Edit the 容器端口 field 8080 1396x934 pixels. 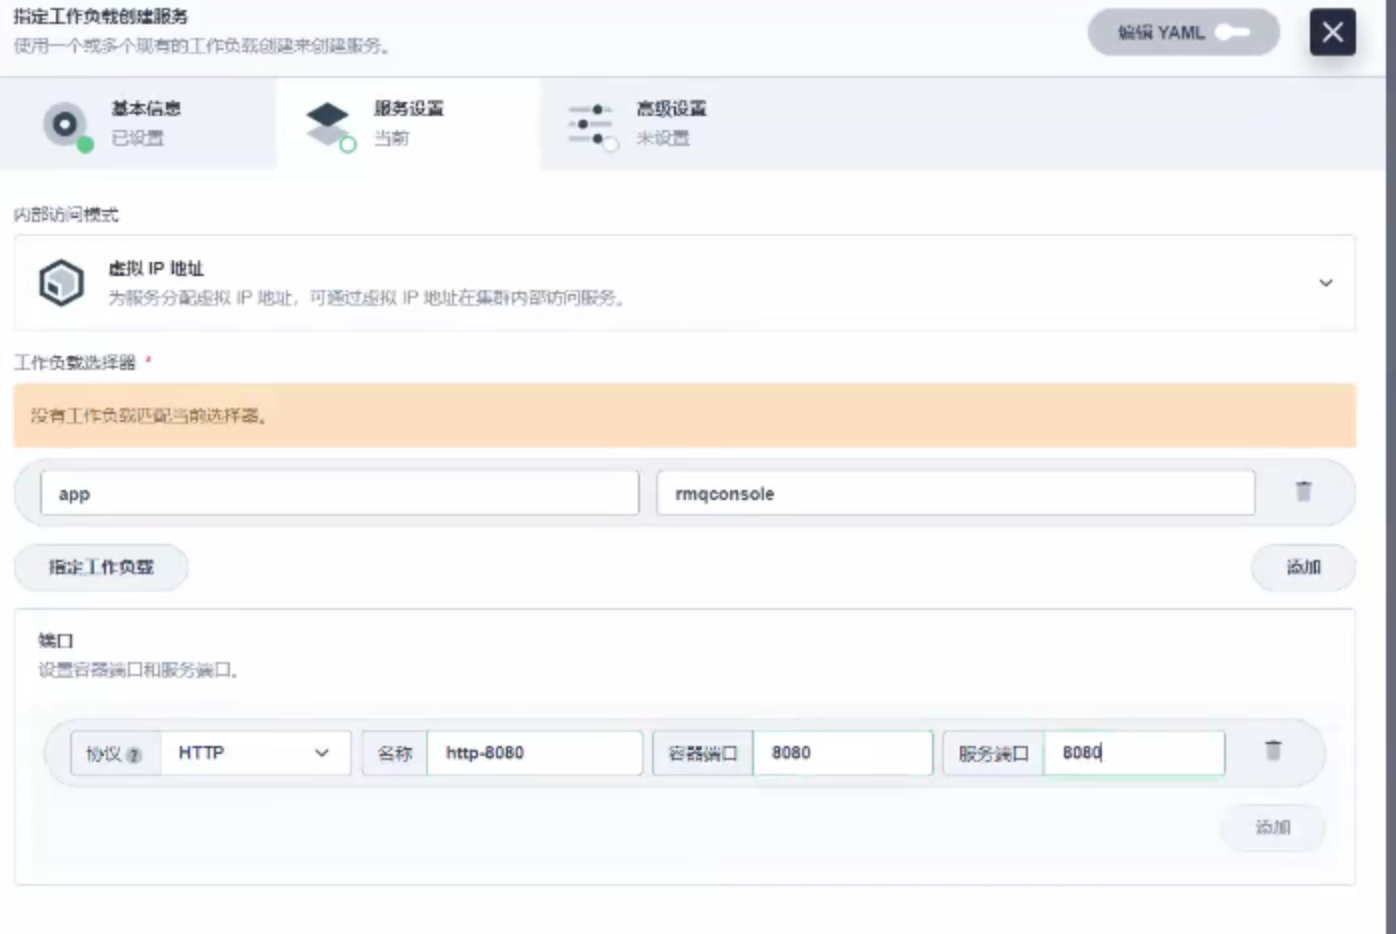(842, 753)
